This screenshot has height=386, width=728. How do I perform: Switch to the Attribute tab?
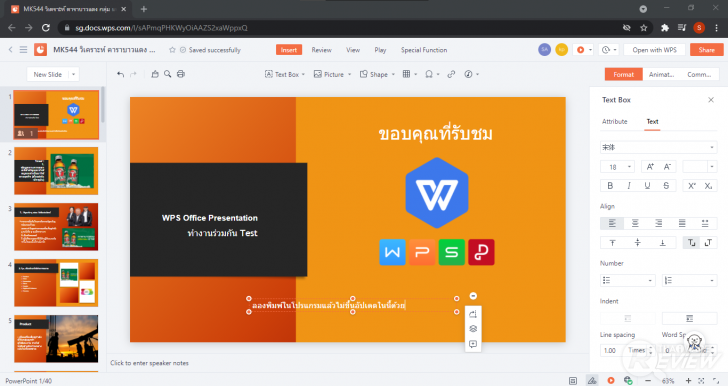[614, 122]
